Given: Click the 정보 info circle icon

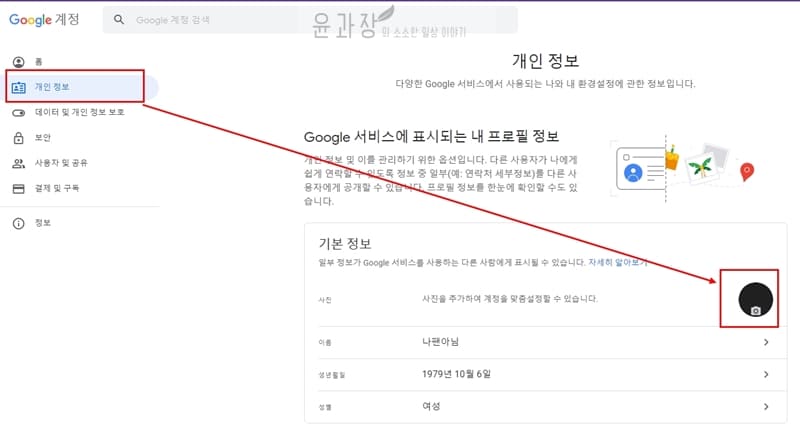Looking at the screenshot, I should point(18,223).
